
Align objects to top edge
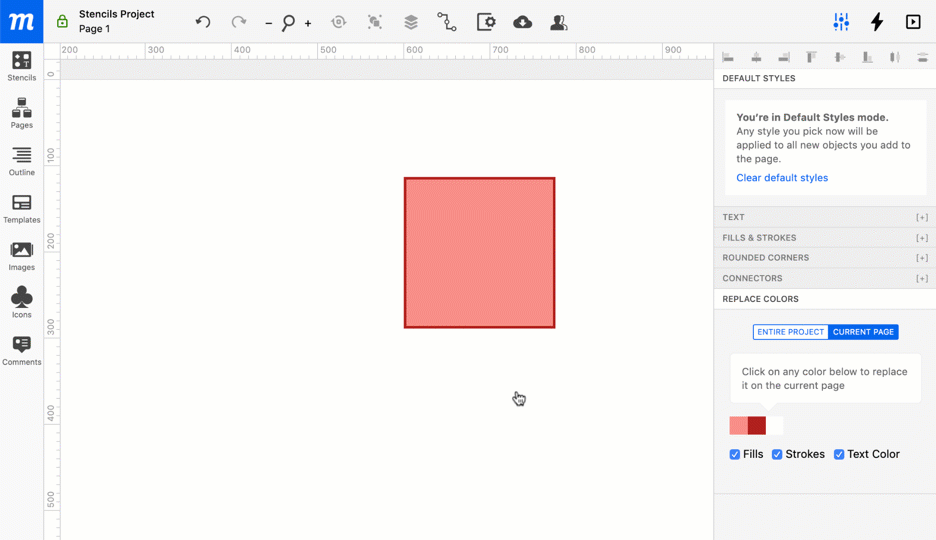811,57
